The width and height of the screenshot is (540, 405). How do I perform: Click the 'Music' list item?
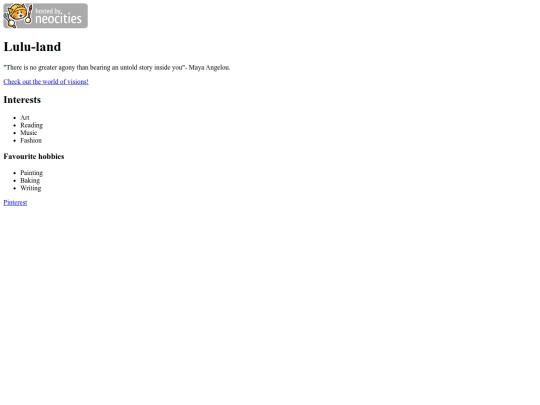28,133
